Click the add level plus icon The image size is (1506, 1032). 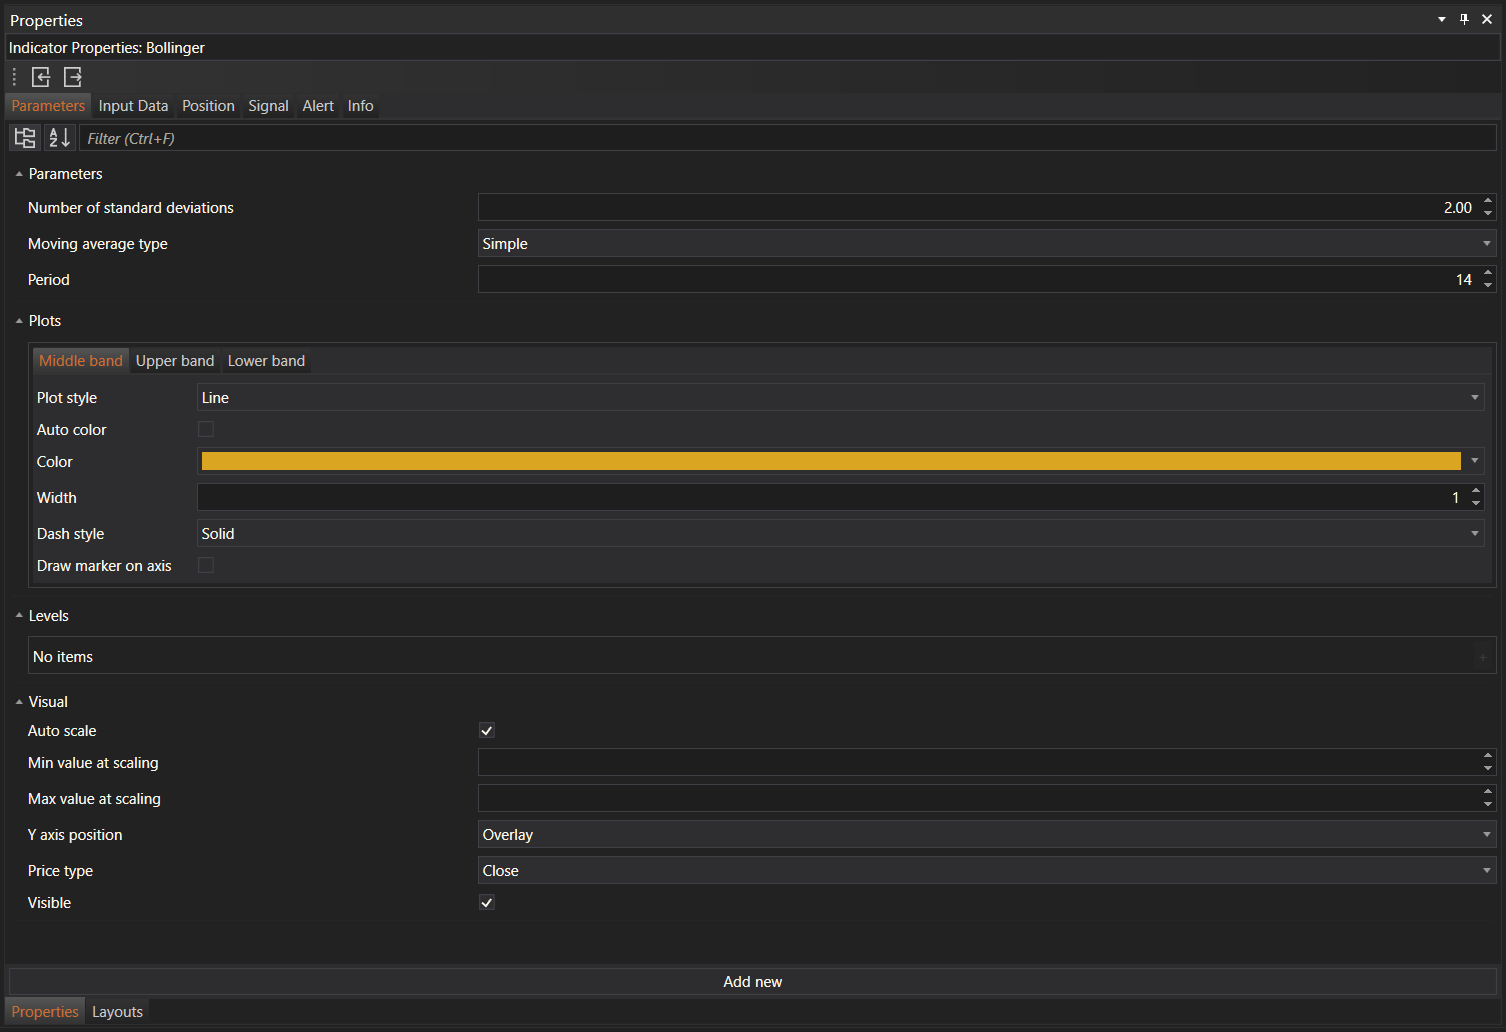1482,657
